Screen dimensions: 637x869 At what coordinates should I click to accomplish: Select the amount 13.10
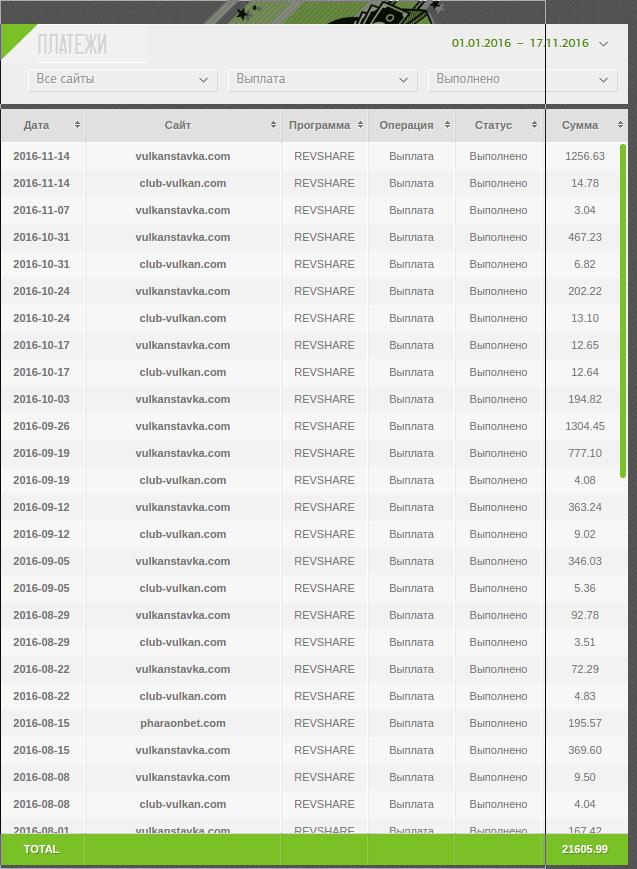coord(585,319)
